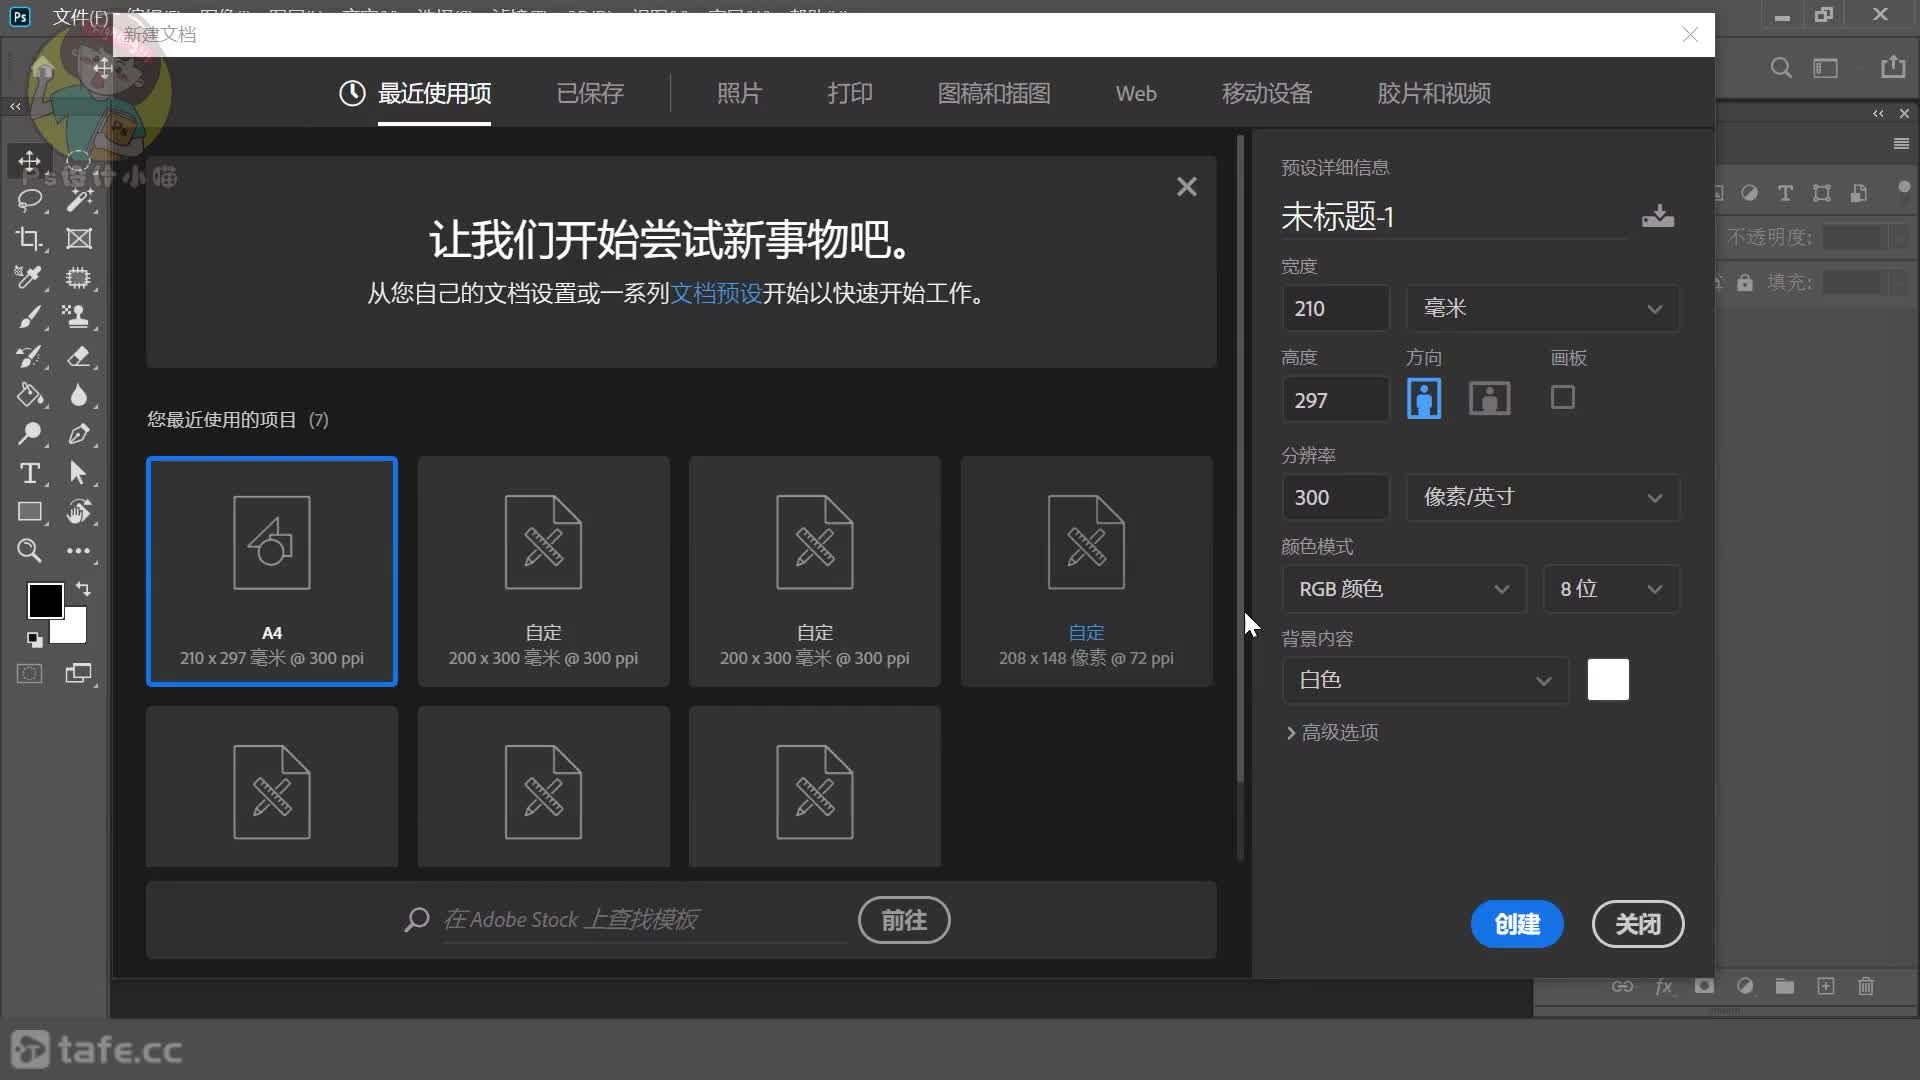Select the Crop tool
This screenshot has height=1080, width=1920.
(x=29, y=239)
